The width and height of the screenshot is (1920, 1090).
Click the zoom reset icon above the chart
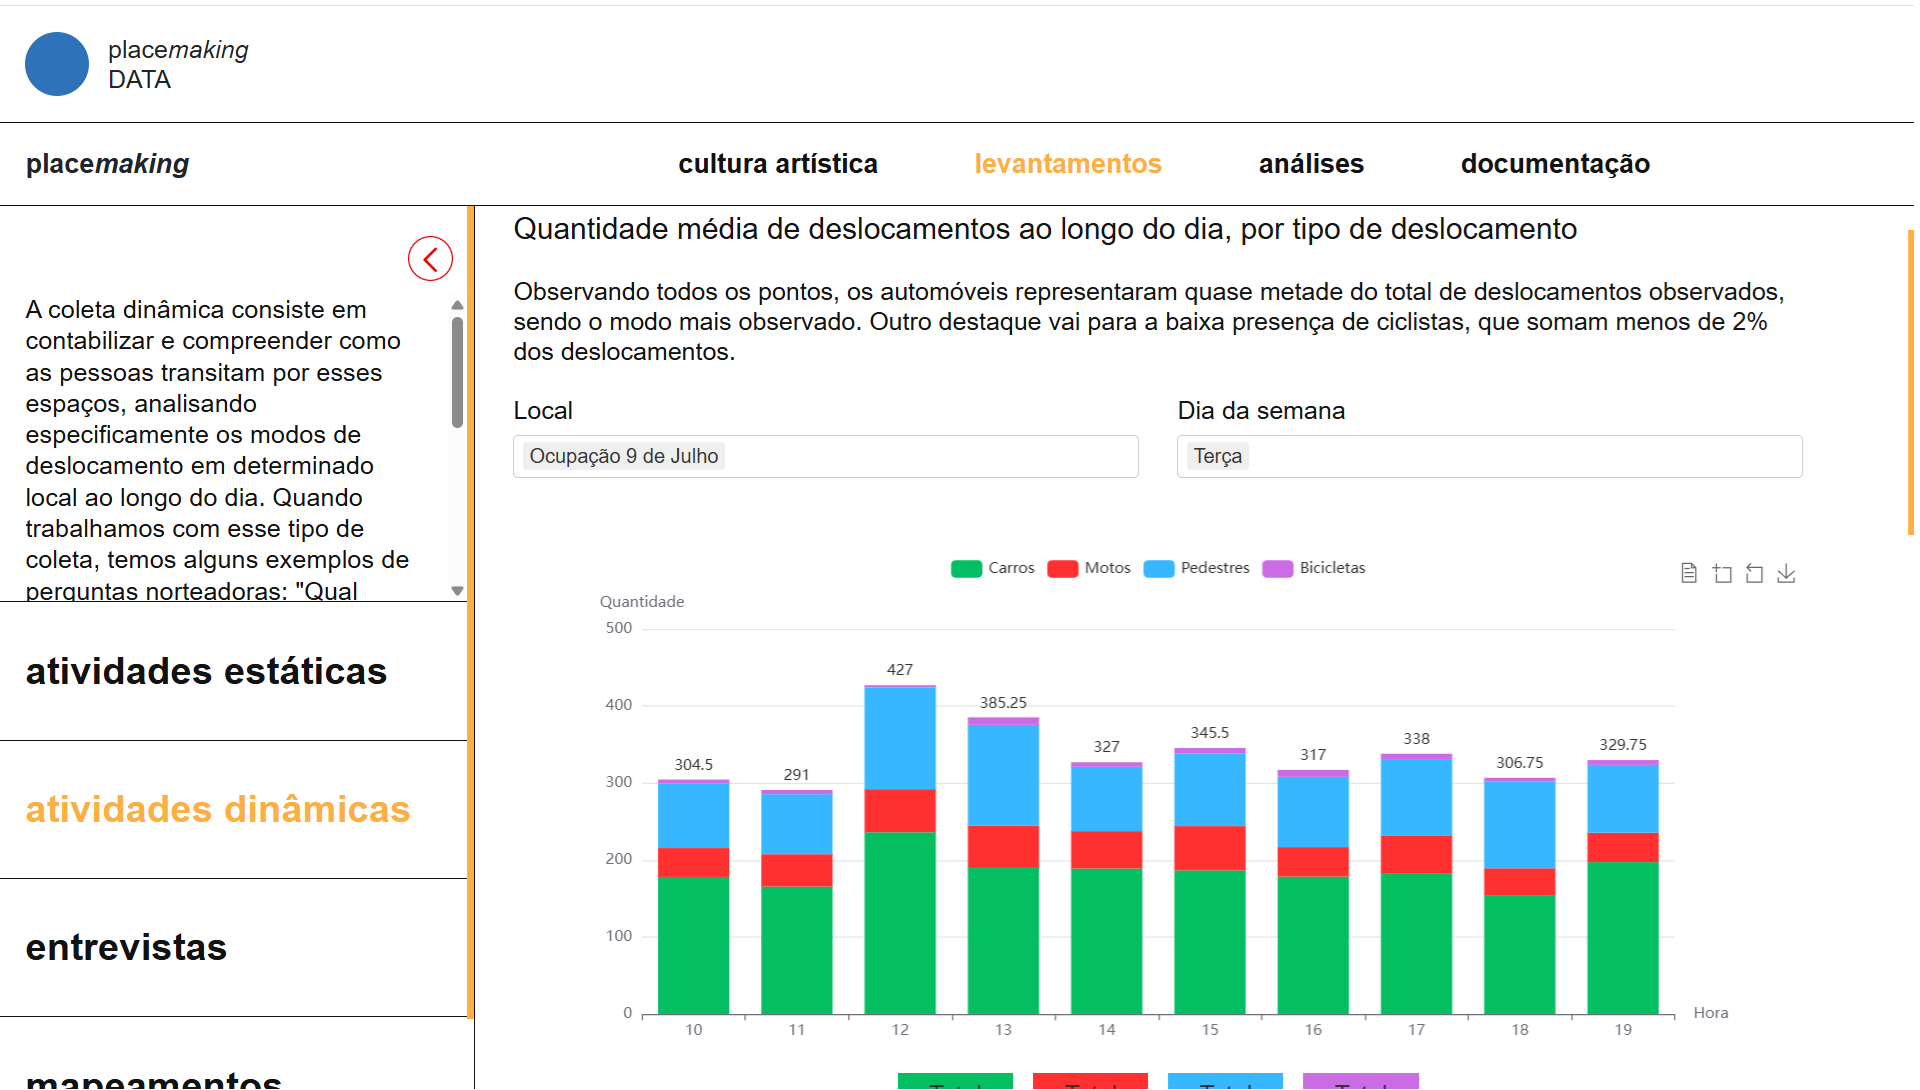(x=1755, y=573)
